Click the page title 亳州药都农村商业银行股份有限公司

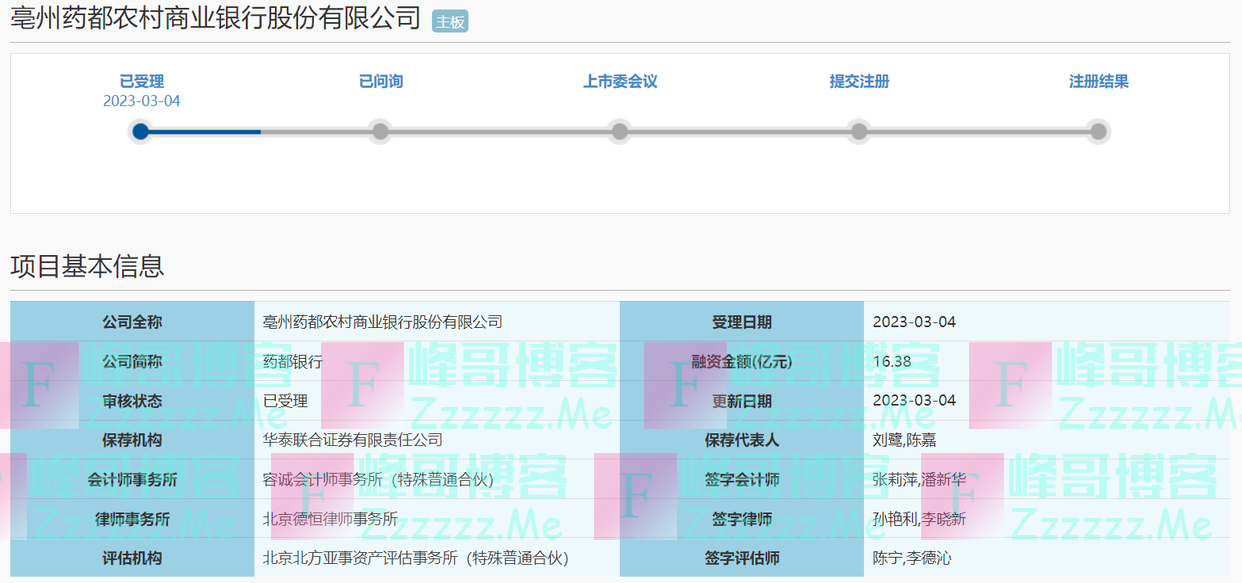[x=215, y=18]
